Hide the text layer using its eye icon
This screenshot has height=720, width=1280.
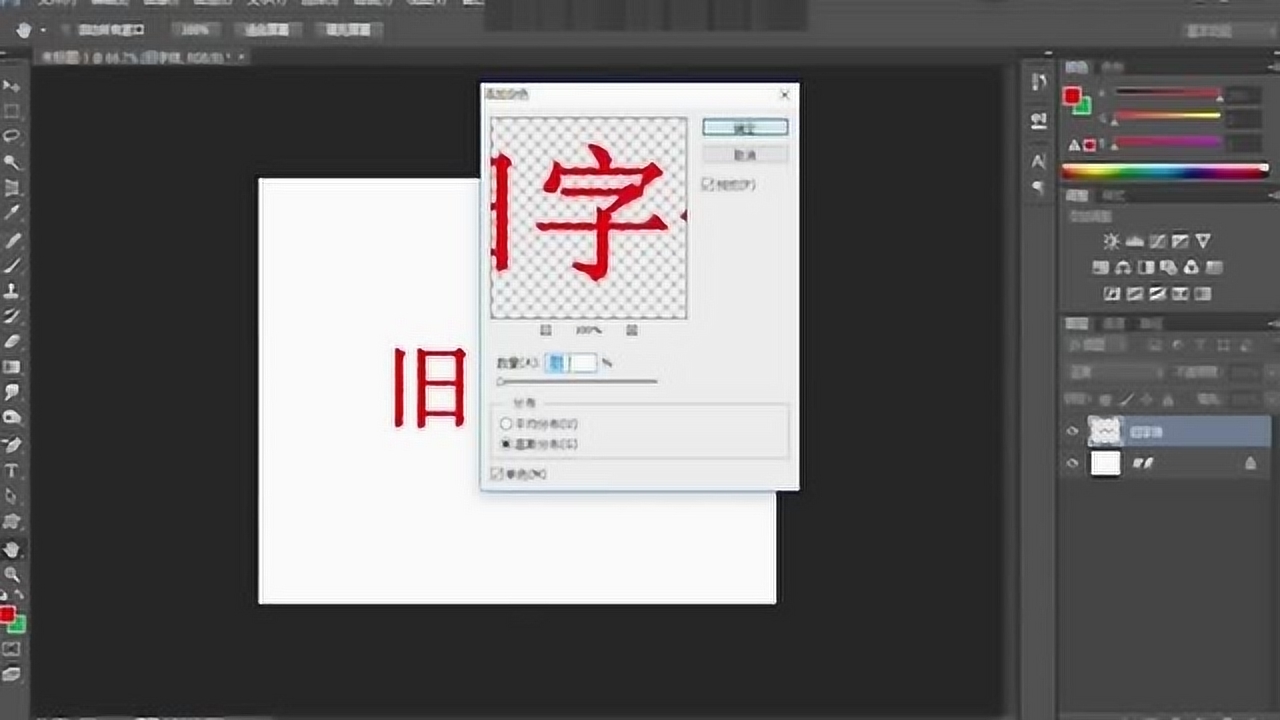pyautogui.click(x=1072, y=431)
